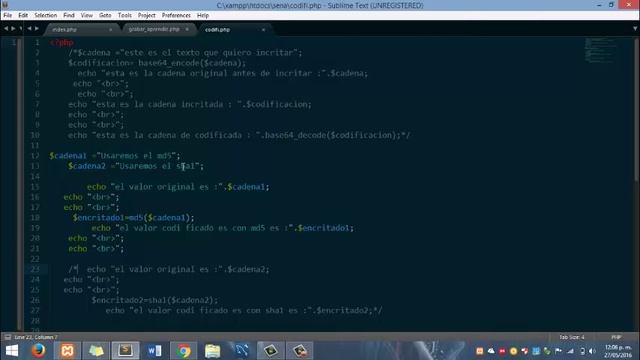Open the Selection menu
The height and width of the screenshot is (360, 640).
click(x=45, y=15)
